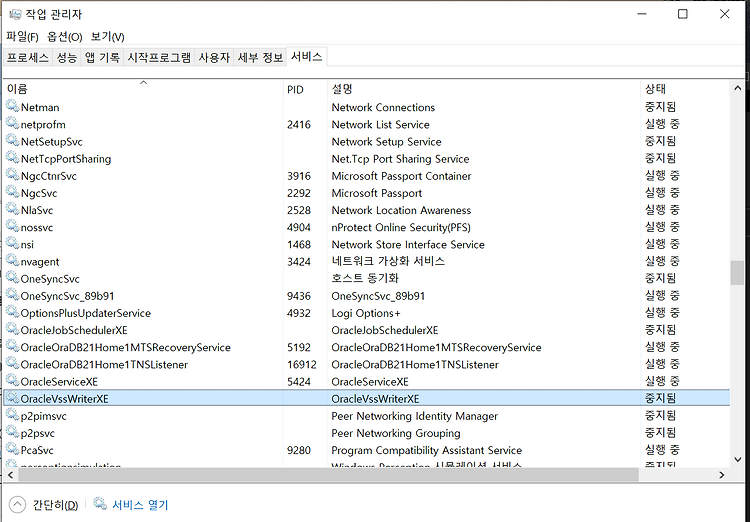Click the horizontal scrollbar left arrow

(x=10, y=475)
